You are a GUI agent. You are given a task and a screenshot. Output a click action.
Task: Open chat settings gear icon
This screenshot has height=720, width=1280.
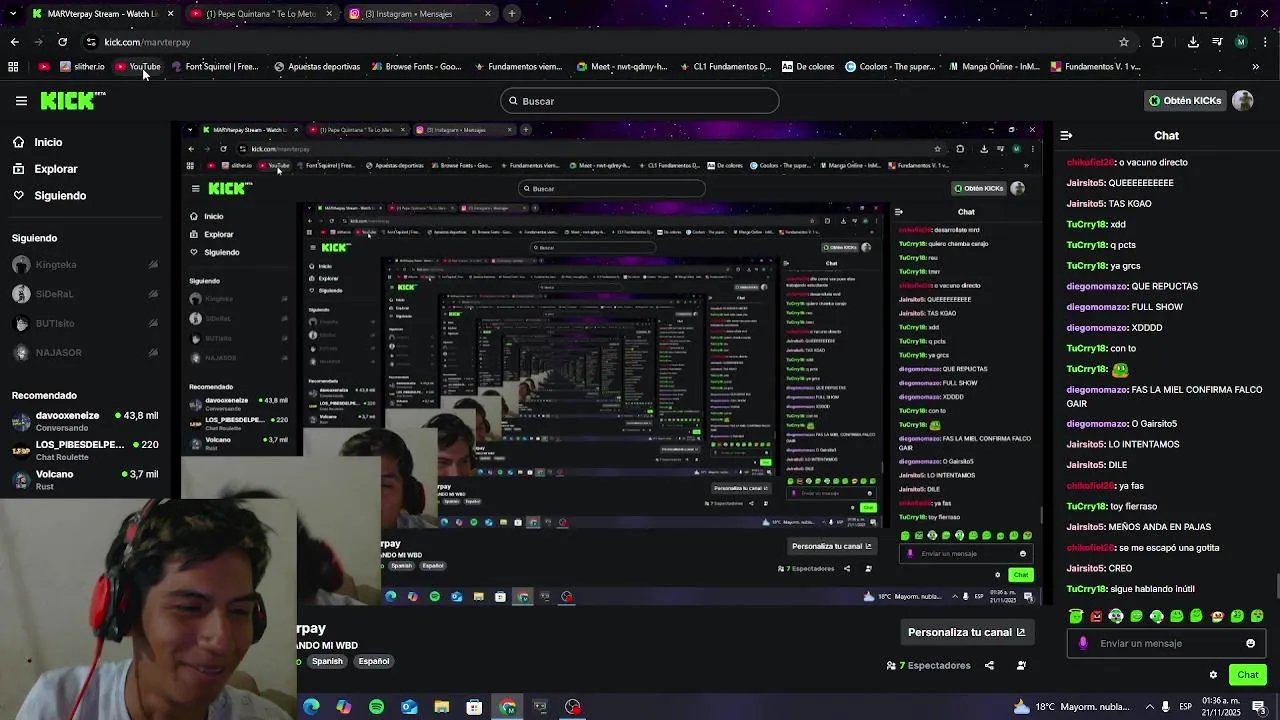click(x=1213, y=675)
